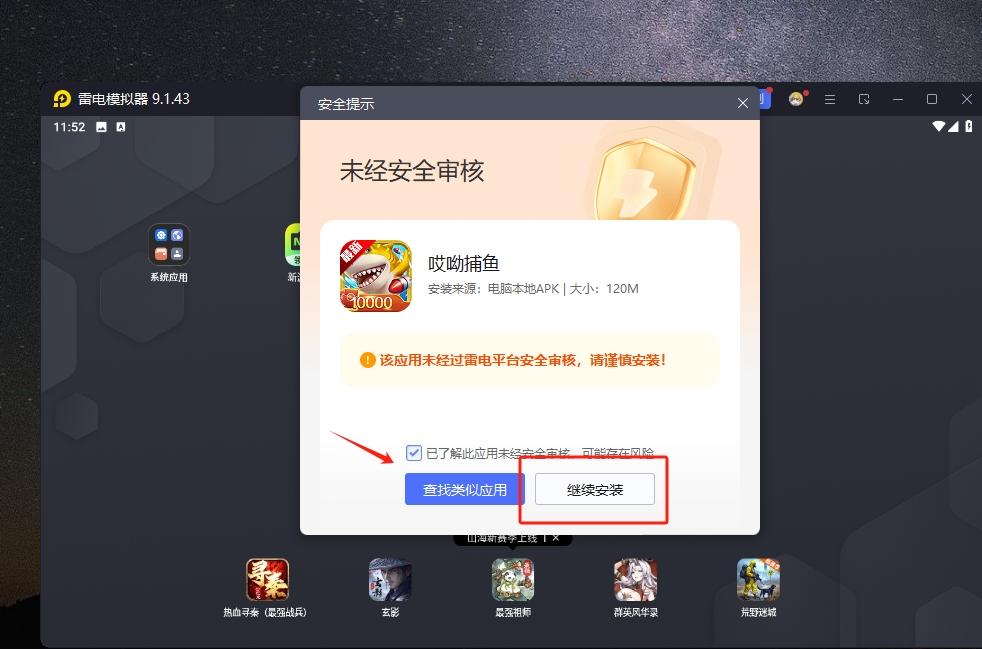Click the user avatar icon in title bar
Viewport: 982px width, 649px height.
(796, 99)
